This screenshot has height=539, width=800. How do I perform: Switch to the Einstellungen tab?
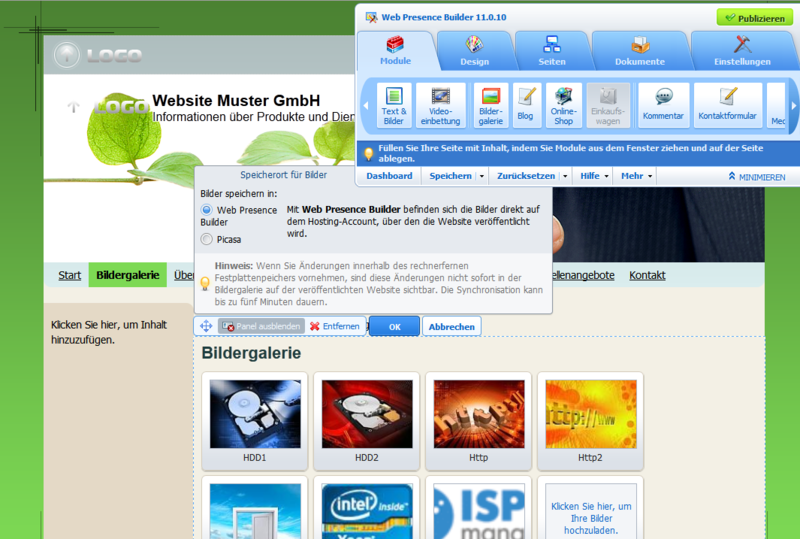pyautogui.click(x=742, y=50)
